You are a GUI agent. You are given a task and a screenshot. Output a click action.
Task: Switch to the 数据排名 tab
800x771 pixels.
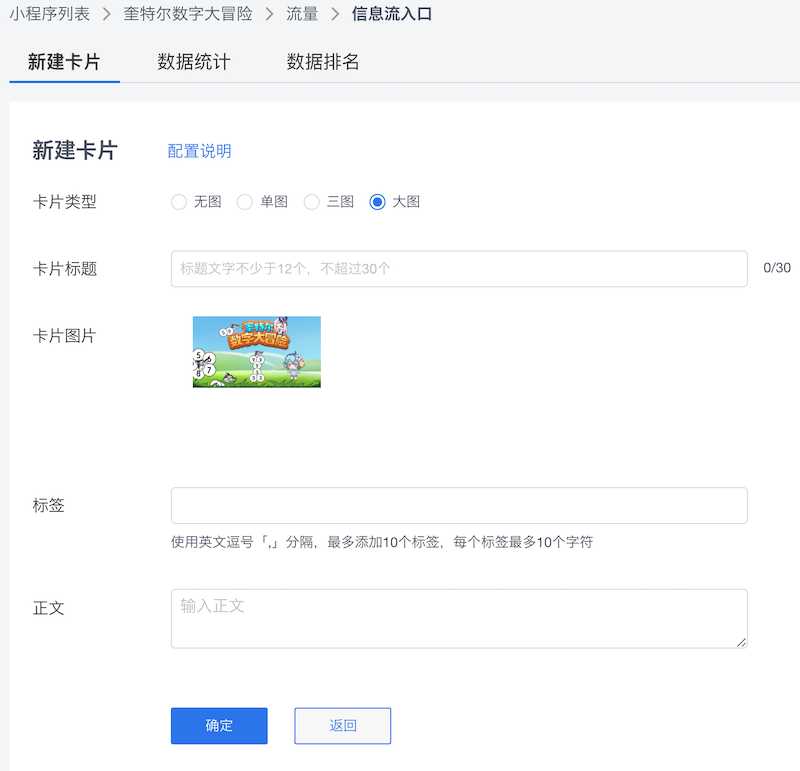point(323,62)
